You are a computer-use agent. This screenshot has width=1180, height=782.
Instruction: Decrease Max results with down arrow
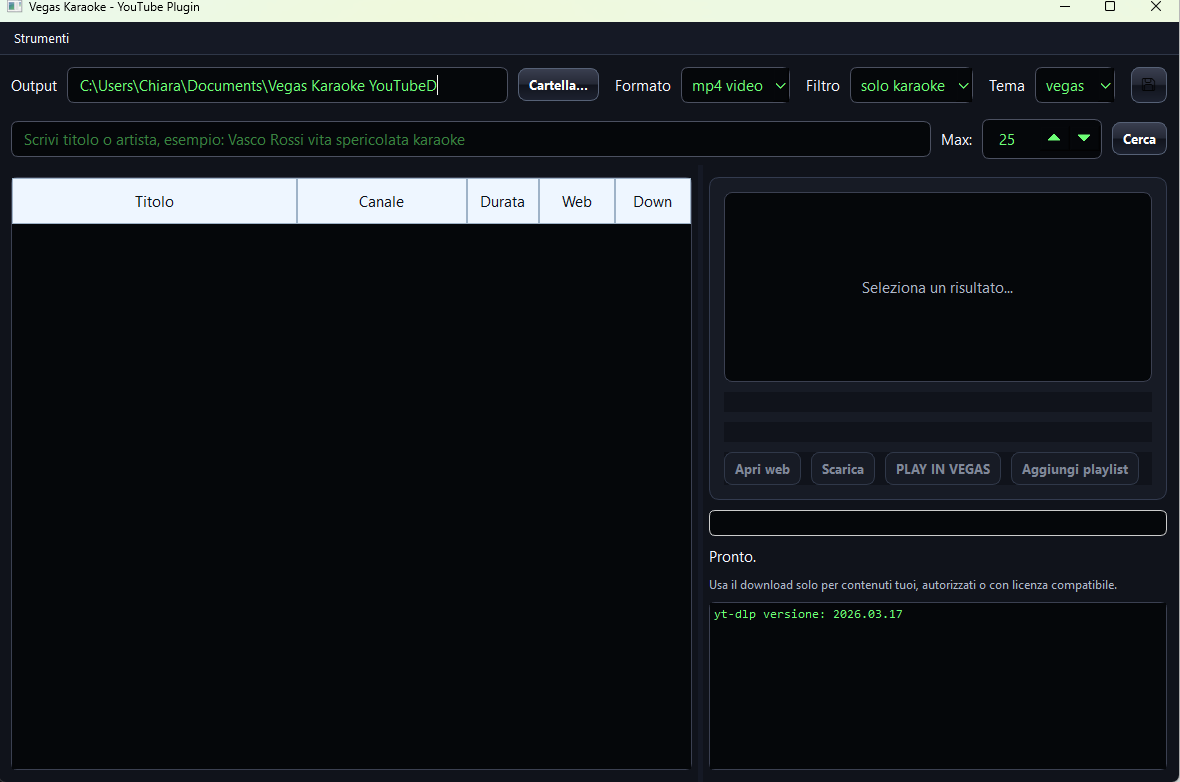pos(1084,138)
